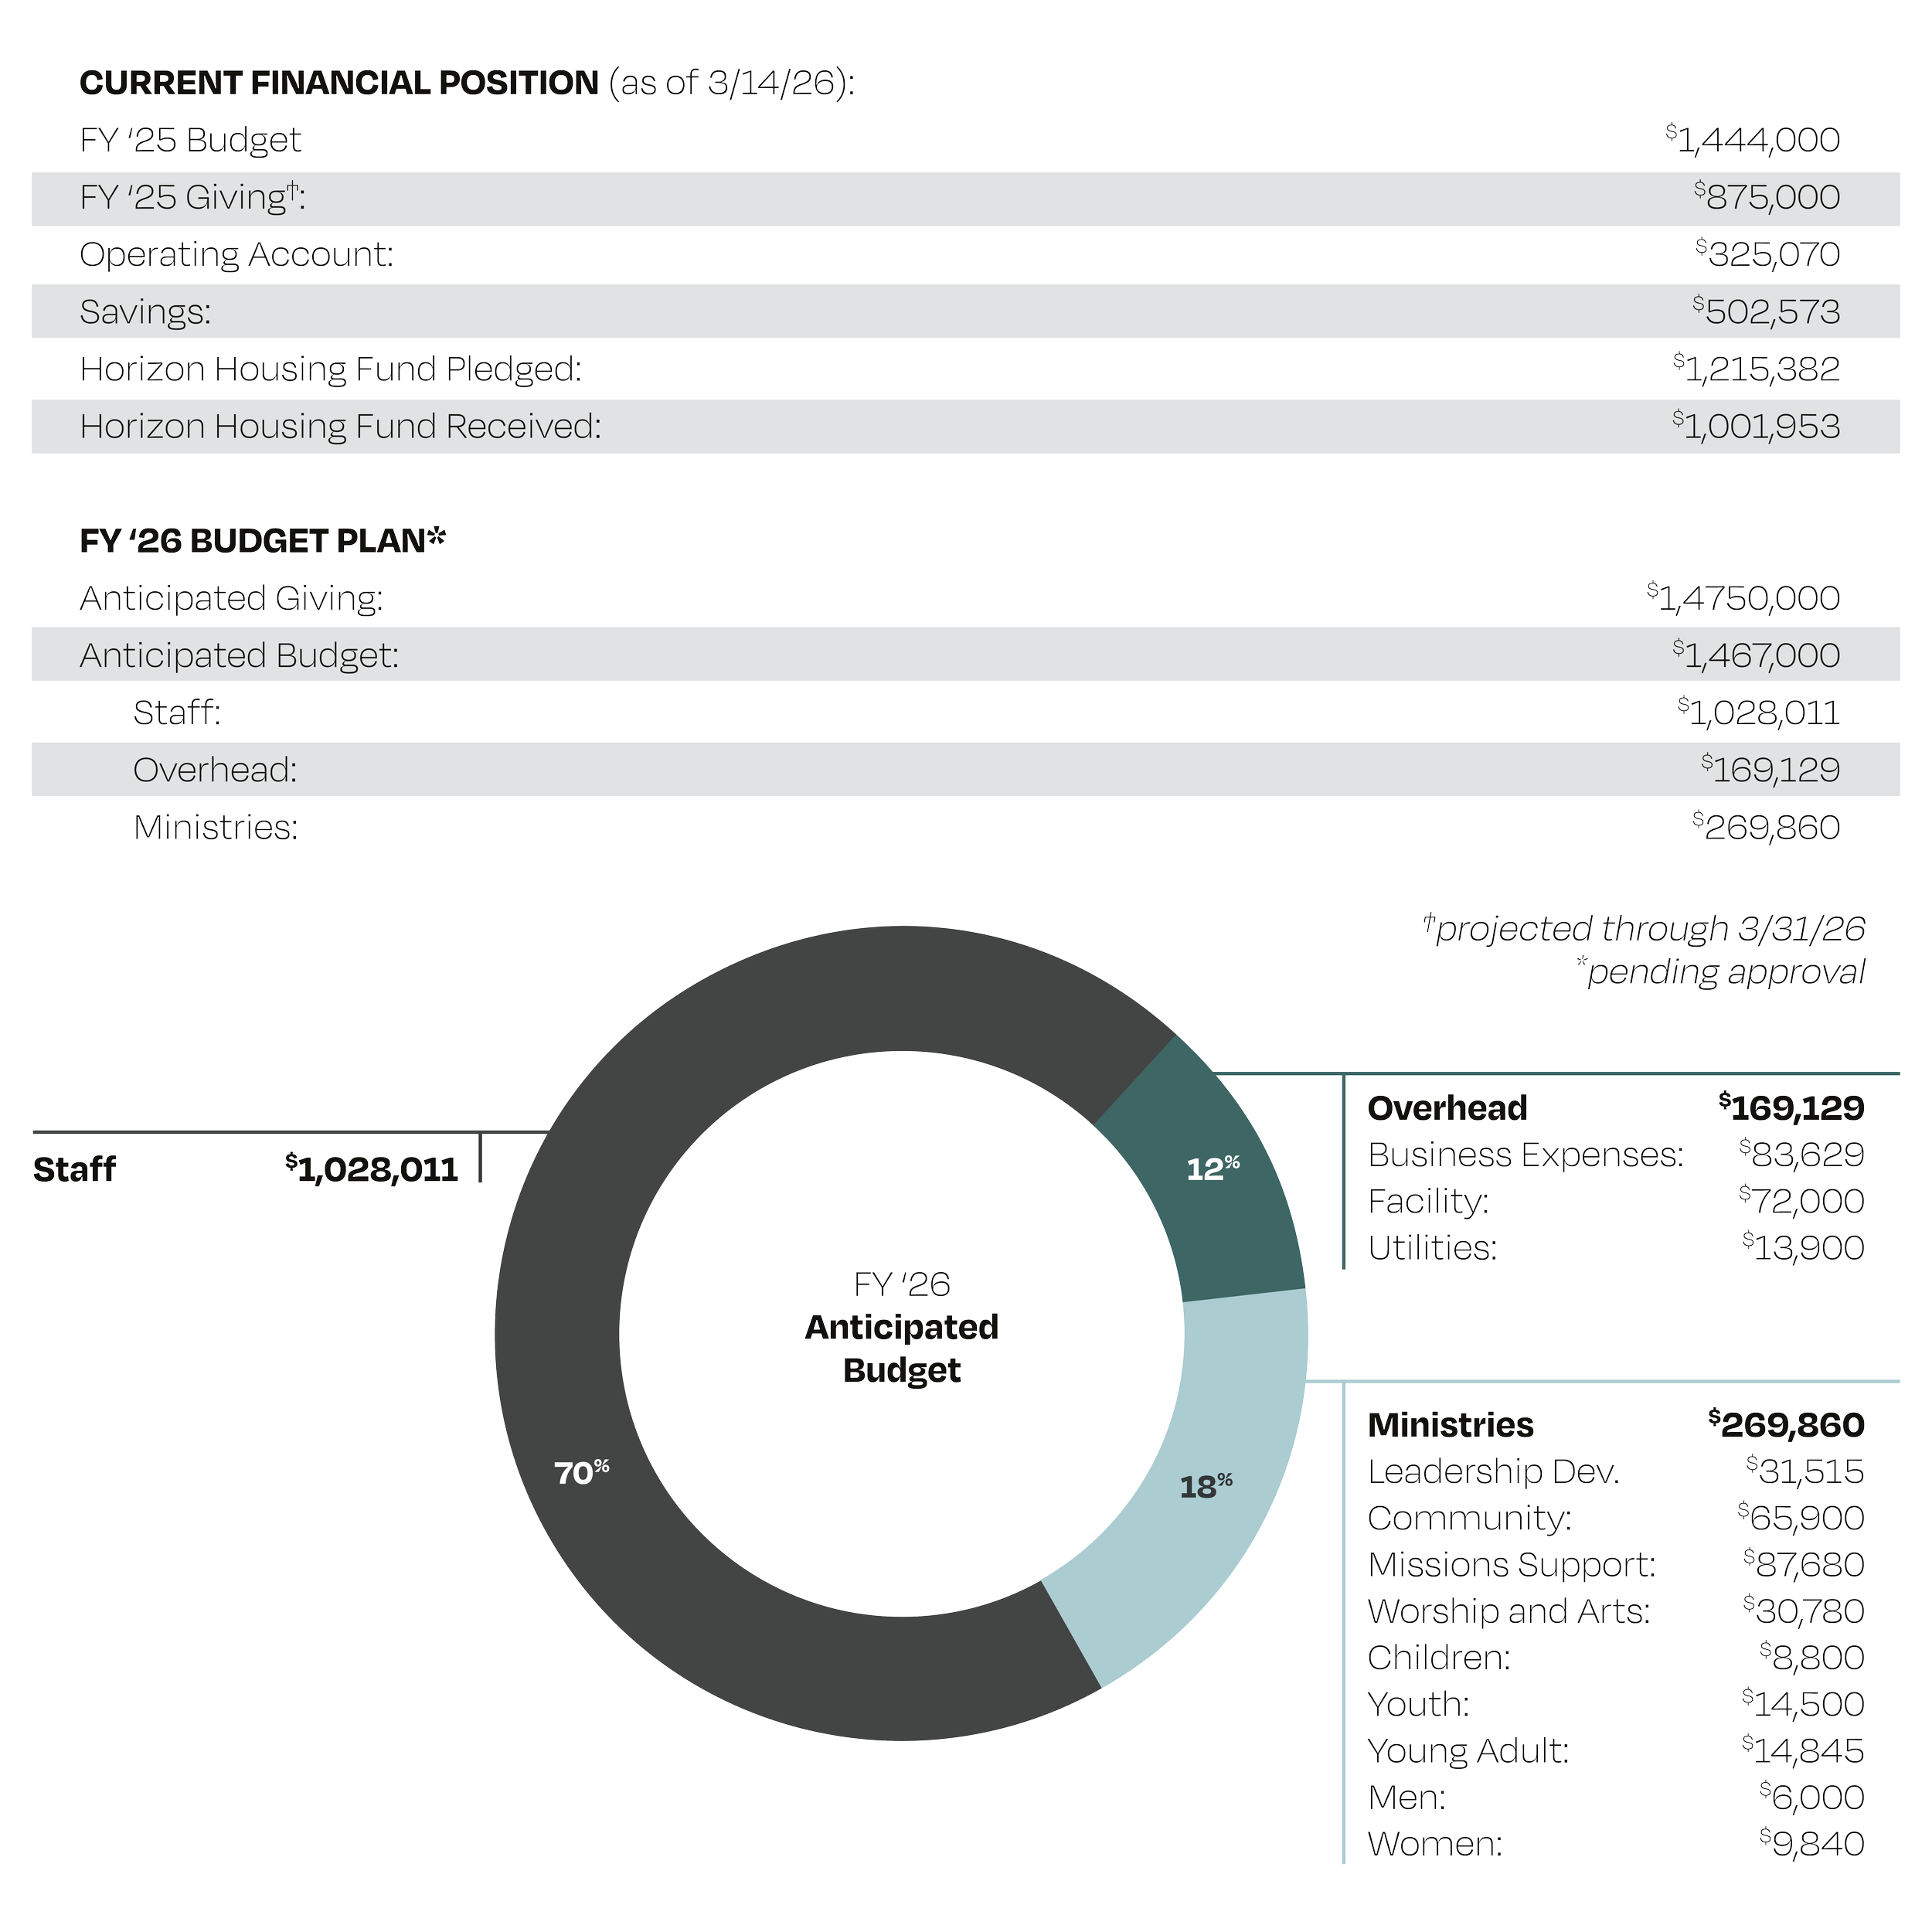Click the Horizon Housing Fund Pledged label
The width and height of the screenshot is (1932, 1932).
pyautogui.click(x=330, y=370)
